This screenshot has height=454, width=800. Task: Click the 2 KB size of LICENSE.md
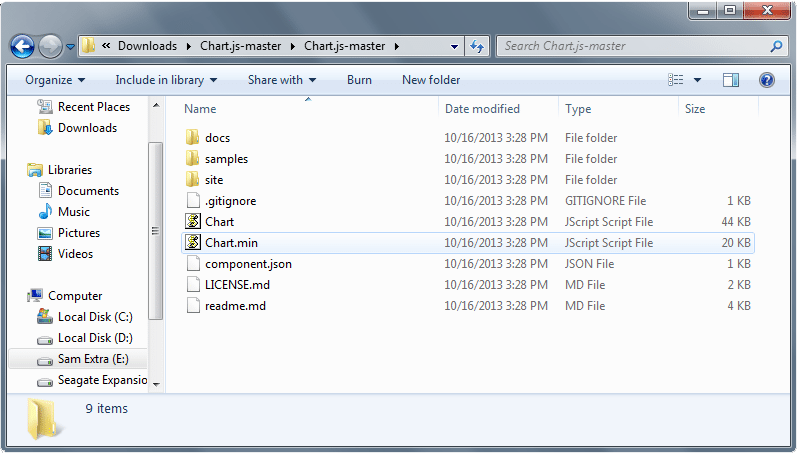[x=739, y=285]
